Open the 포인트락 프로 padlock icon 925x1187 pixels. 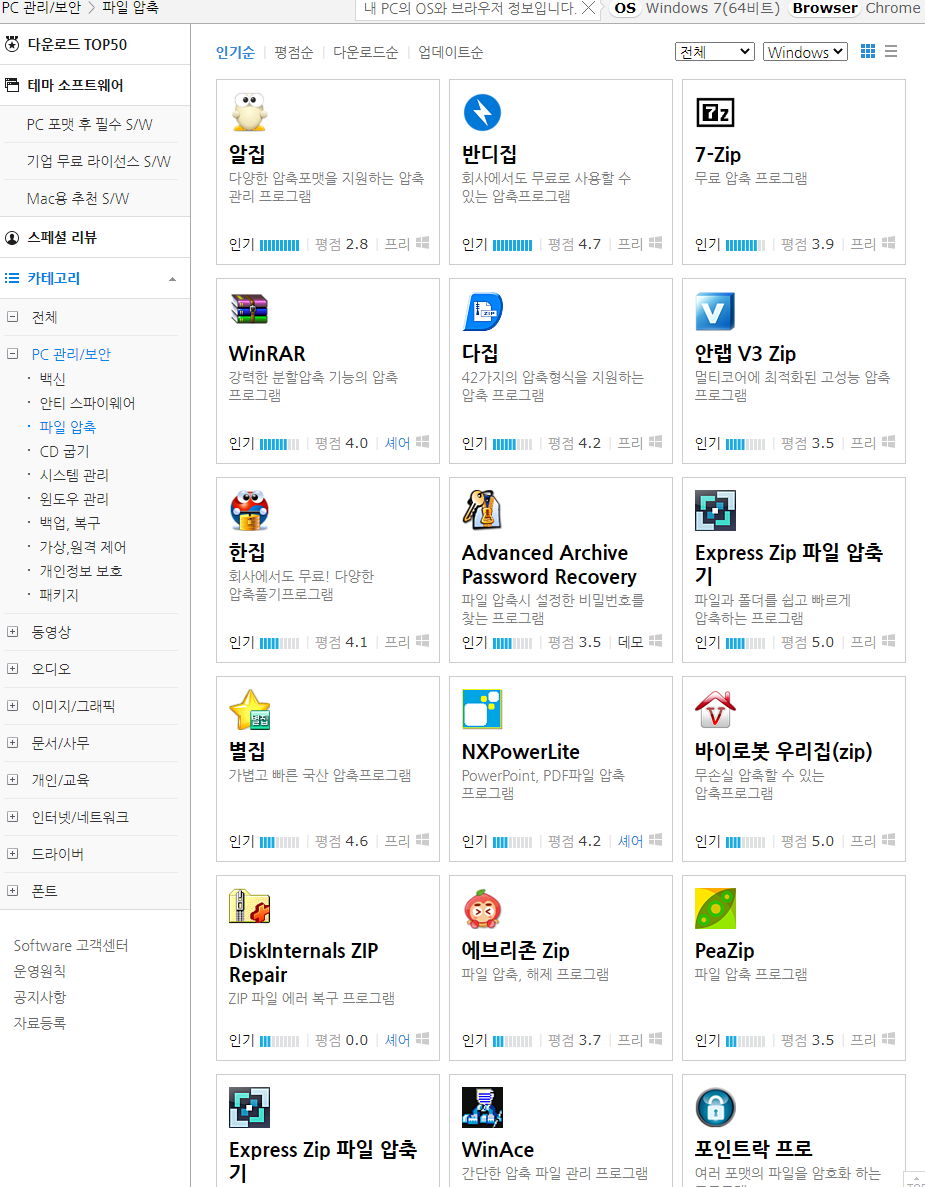pos(715,1108)
